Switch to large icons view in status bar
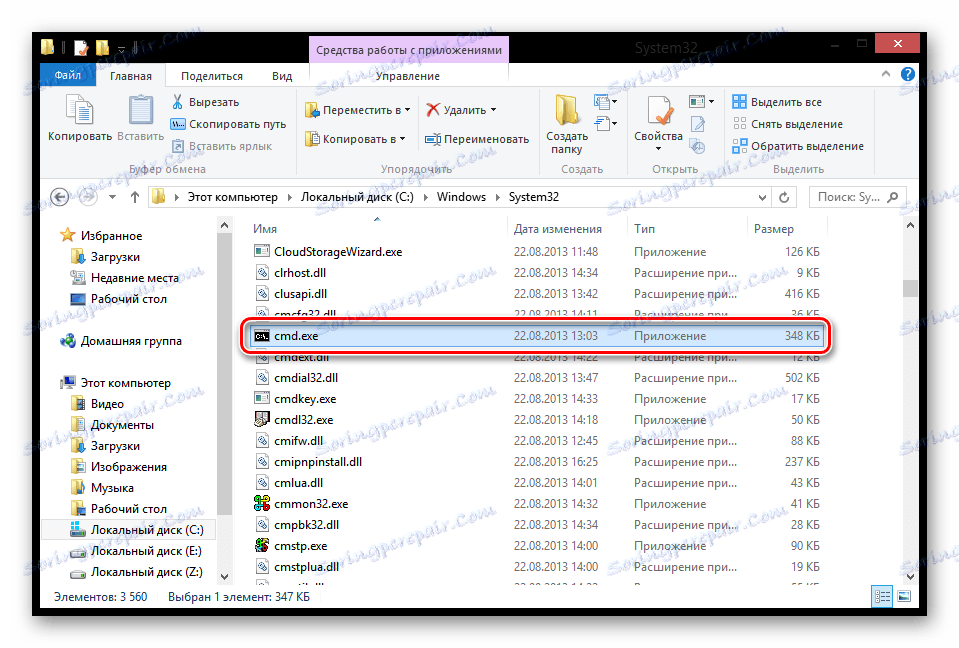This screenshot has height=648, width=959. 904,596
